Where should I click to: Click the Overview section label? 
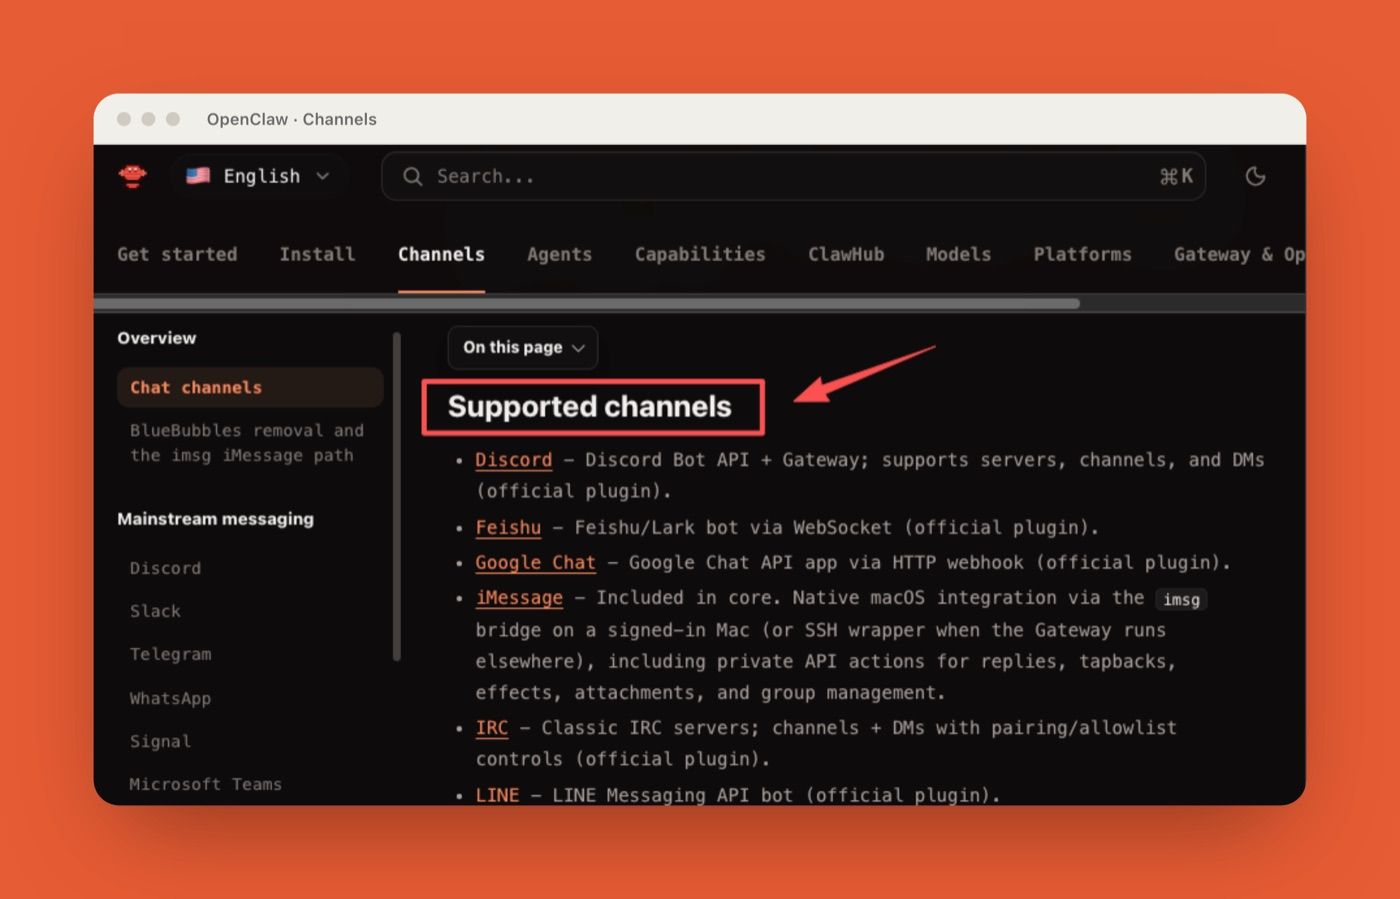[x=157, y=338]
